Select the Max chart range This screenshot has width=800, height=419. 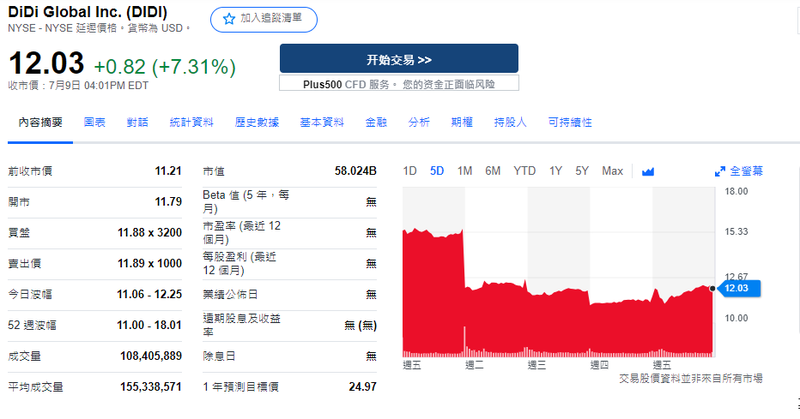click(x=612, y=171)
